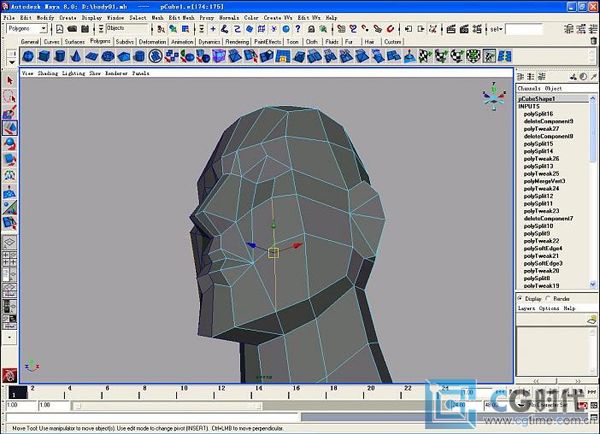Open the Edit Mesh menu
The height and width of the screenshot is (434, 600).
tap(182, 18)
